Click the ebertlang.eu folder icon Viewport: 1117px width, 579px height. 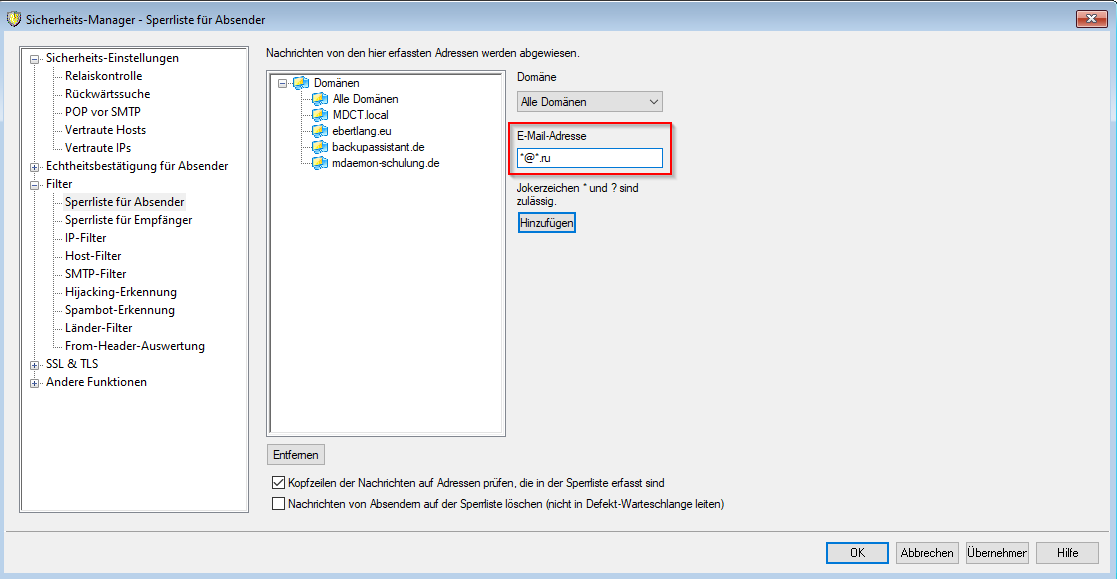[x=320, y=131]
